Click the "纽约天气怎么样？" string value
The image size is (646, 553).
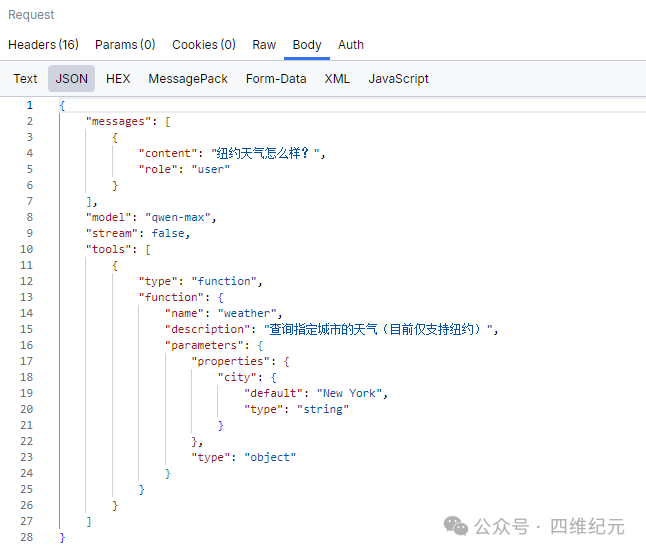[x=265, y=153]
